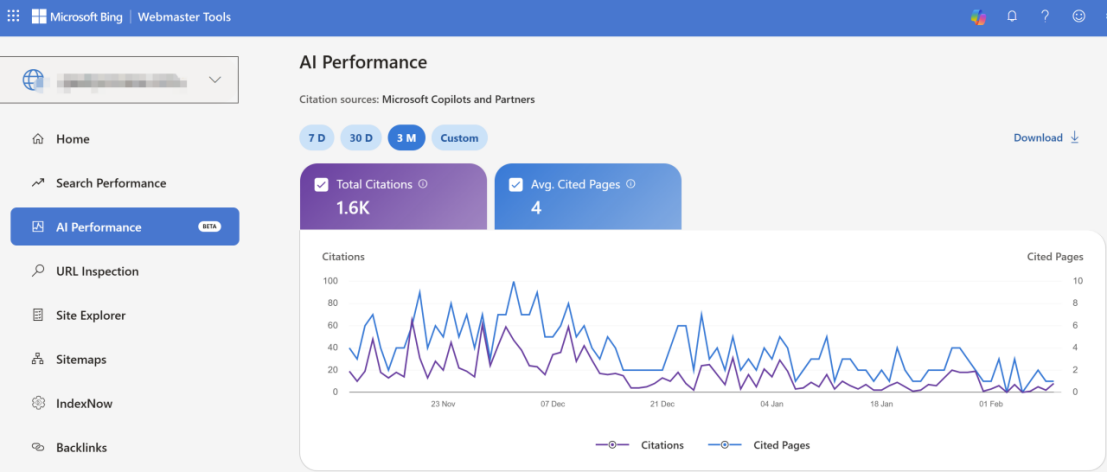The image size is (1108, 472).
Task: Open the blurred site name selector
Action: (120, 80)
